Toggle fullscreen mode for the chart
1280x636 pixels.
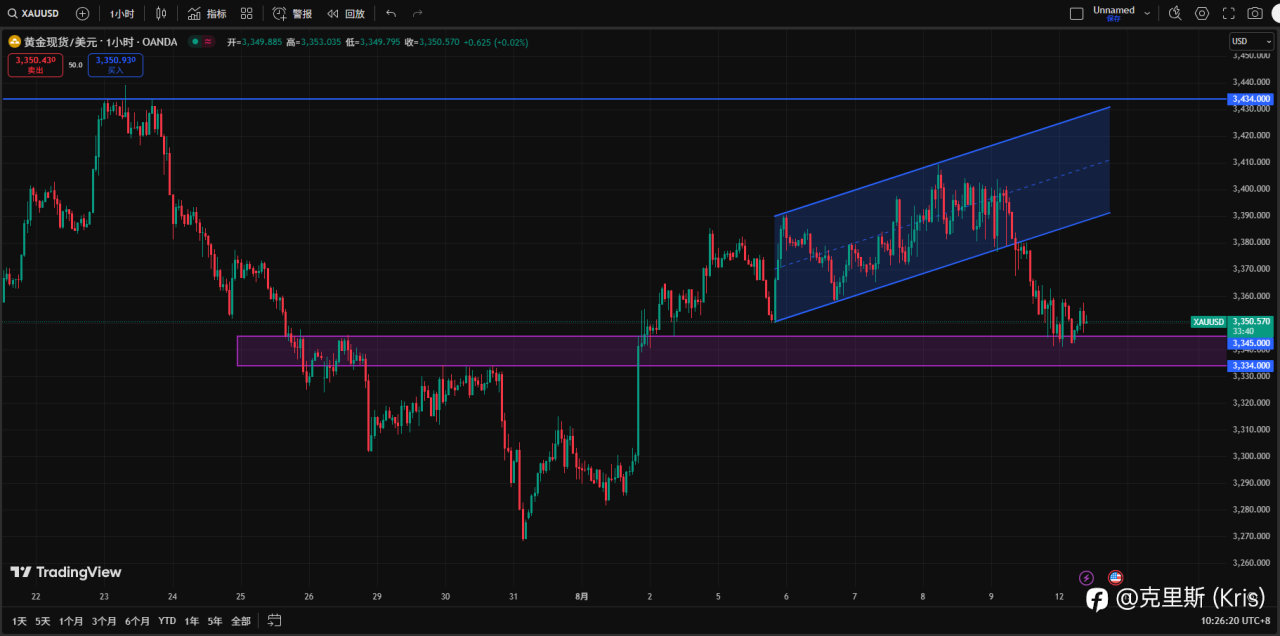coord(1229,13)
